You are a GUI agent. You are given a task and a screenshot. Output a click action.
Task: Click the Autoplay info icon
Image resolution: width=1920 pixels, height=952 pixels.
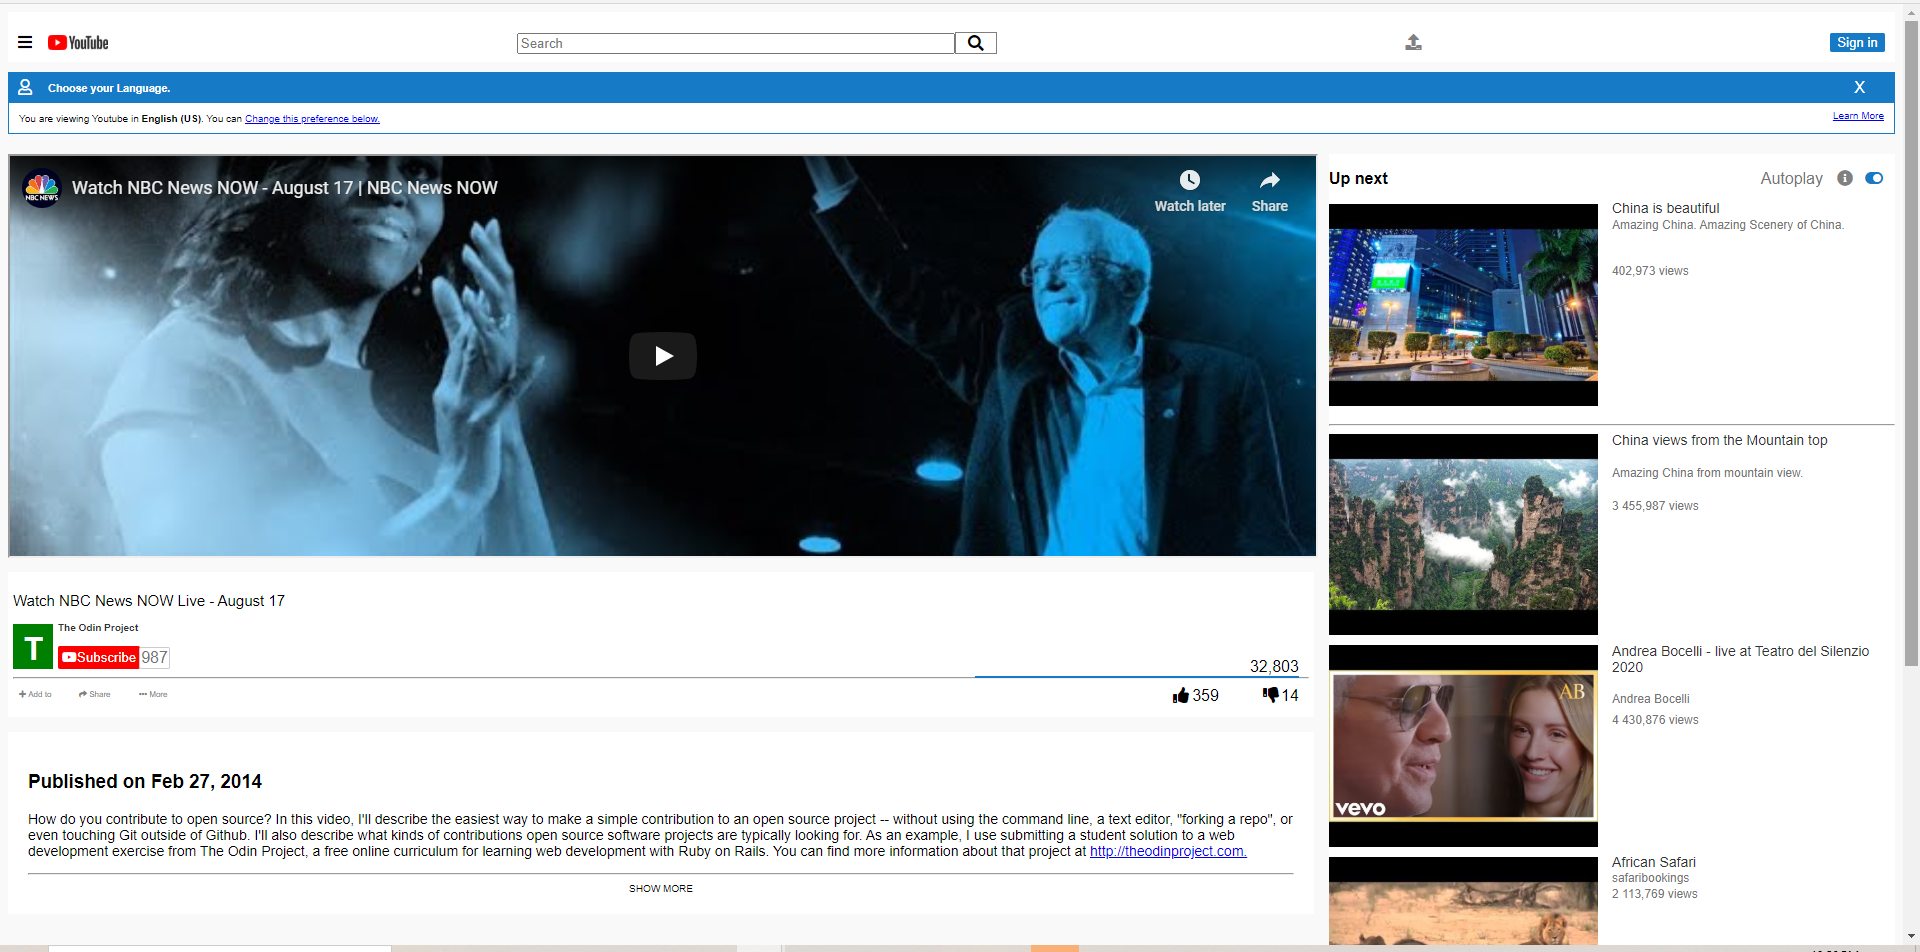click(1844, 178)
